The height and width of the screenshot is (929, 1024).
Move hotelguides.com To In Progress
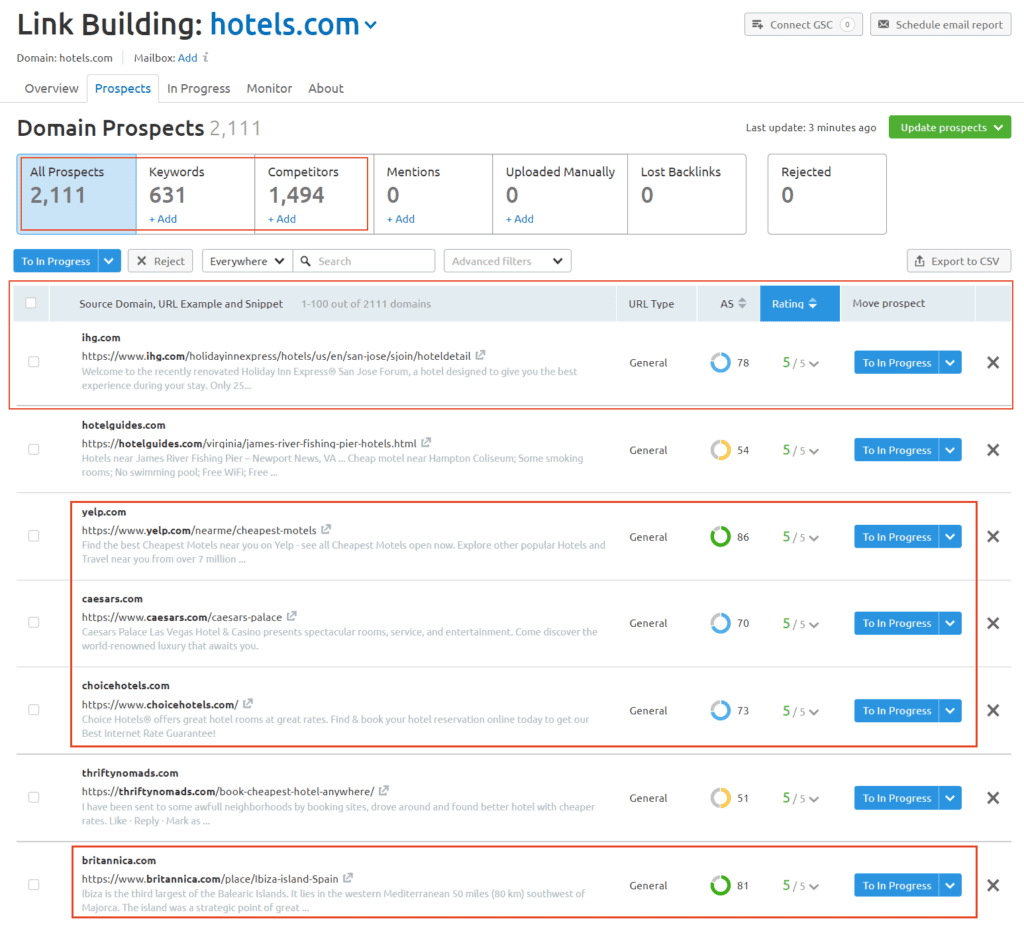897,450
